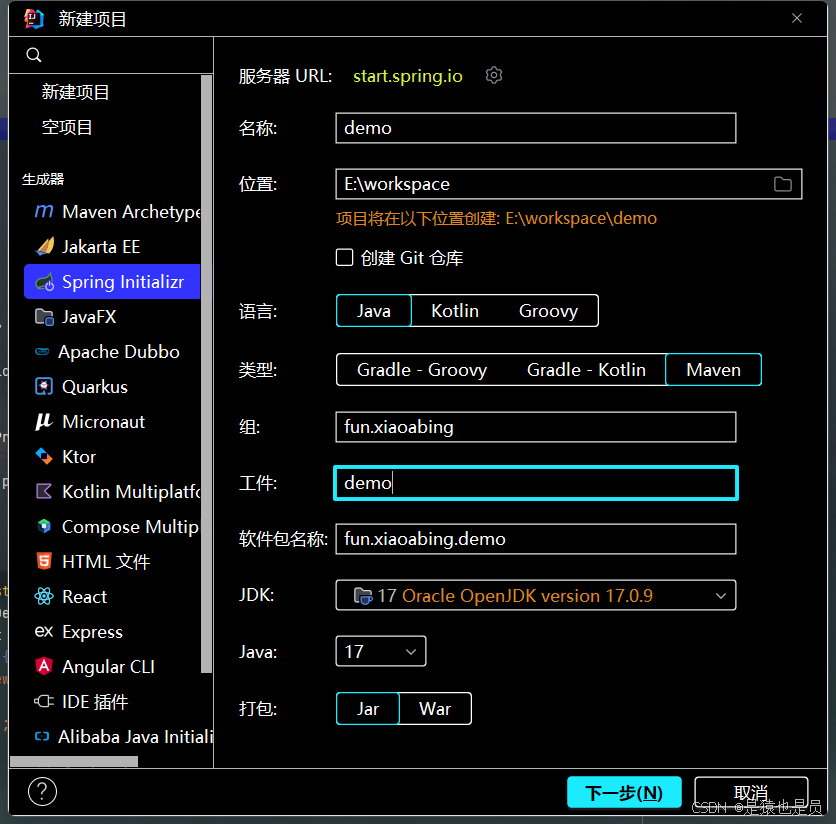Click the IDE plugin plug icon
Image resolution: width=836 pixels, height=824 pixels.
(44, 701)
